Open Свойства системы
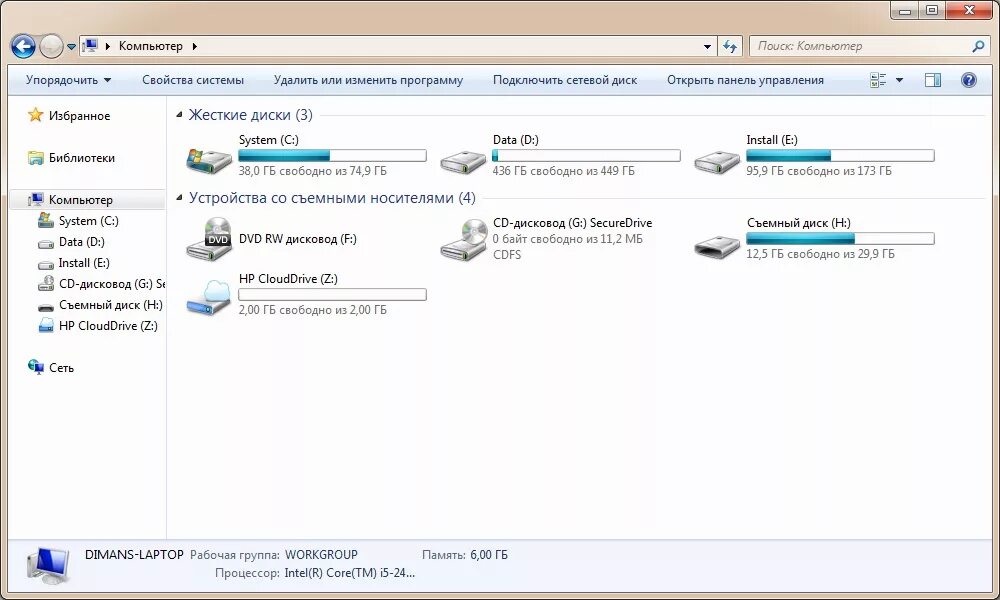This screenshot has width=1000, height=600. click(193, 80)
